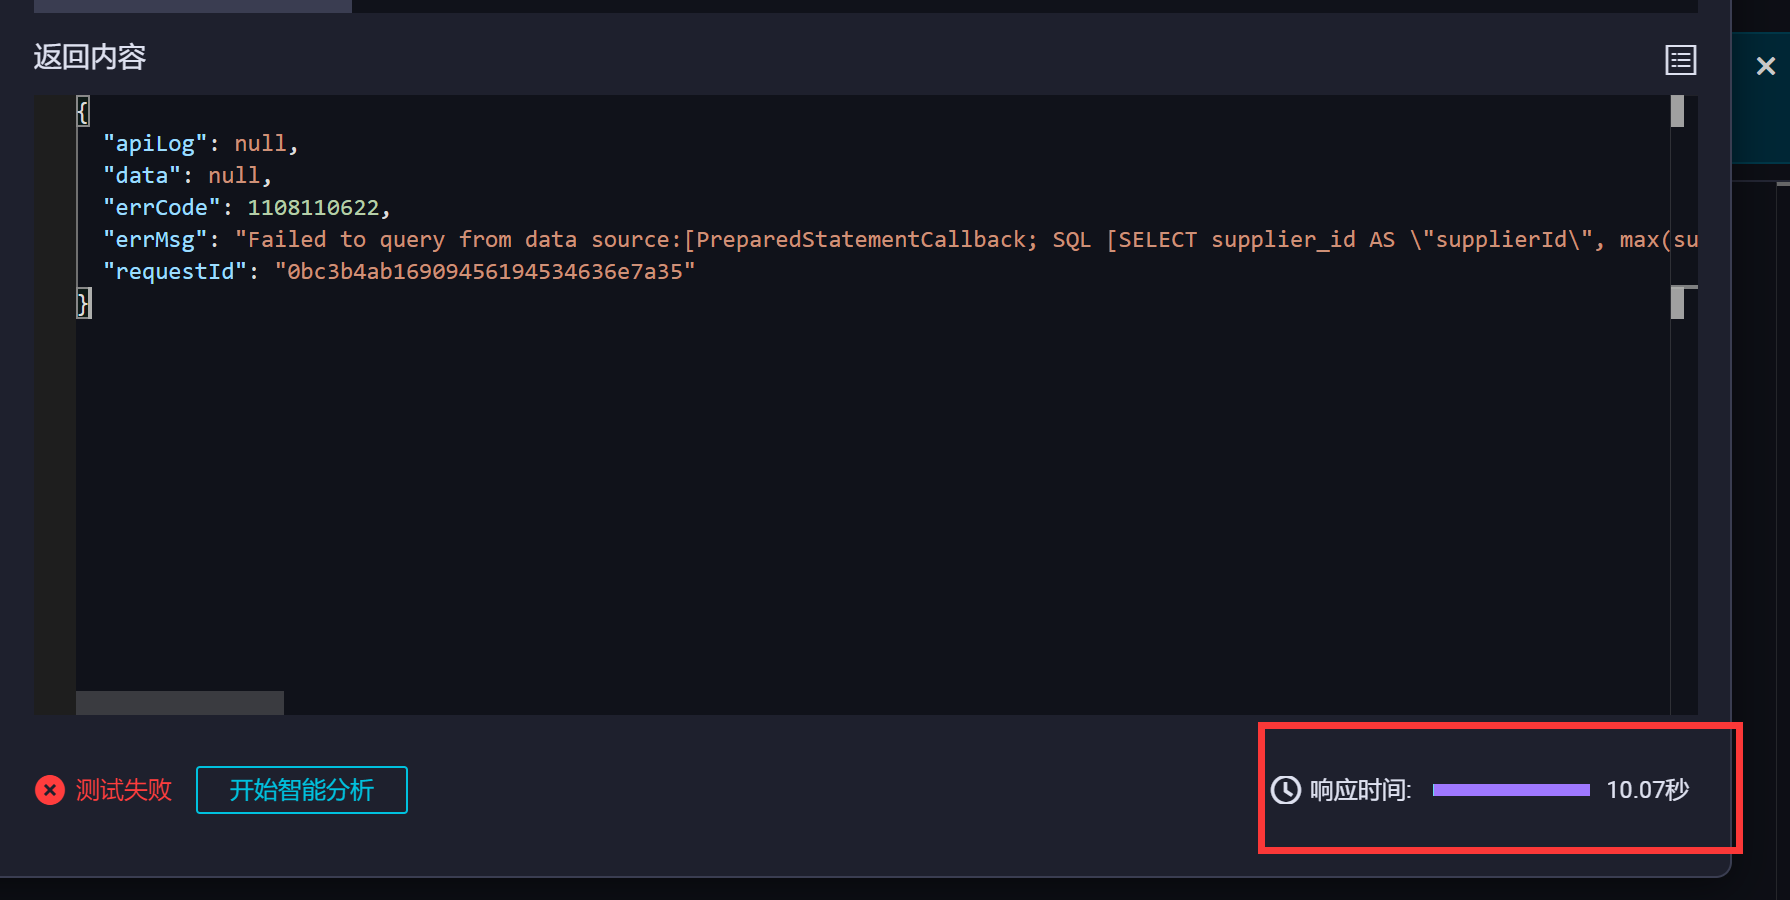Screen dimensions: 1790x900
Task: Select the 10.07秒 response time value
Action: 1647,790
